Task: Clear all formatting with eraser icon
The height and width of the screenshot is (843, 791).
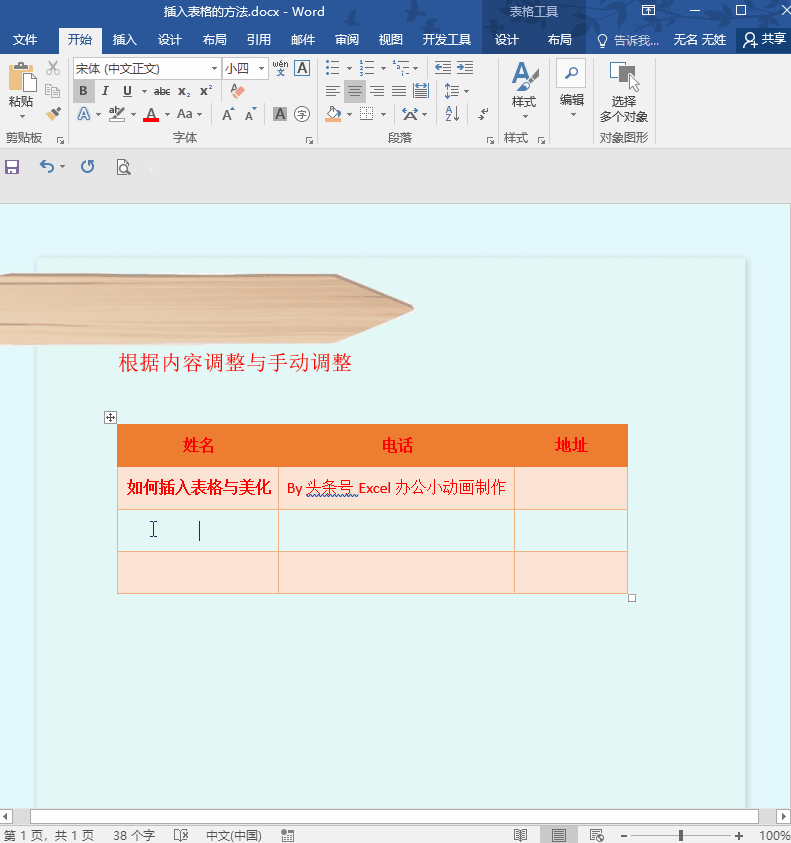Action: 237,91
